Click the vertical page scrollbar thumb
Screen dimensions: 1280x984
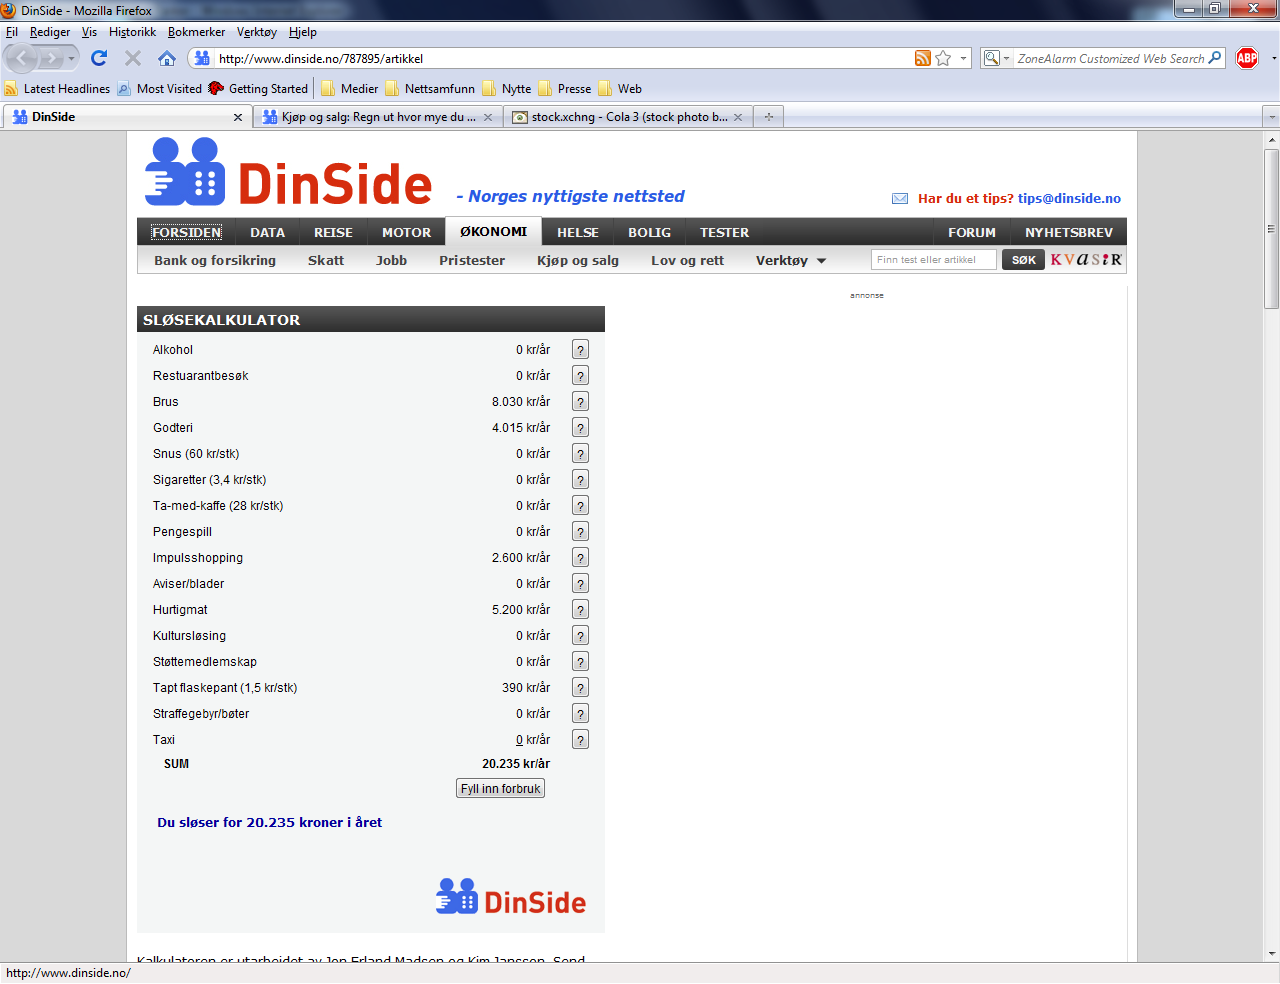click(1272, 229)
